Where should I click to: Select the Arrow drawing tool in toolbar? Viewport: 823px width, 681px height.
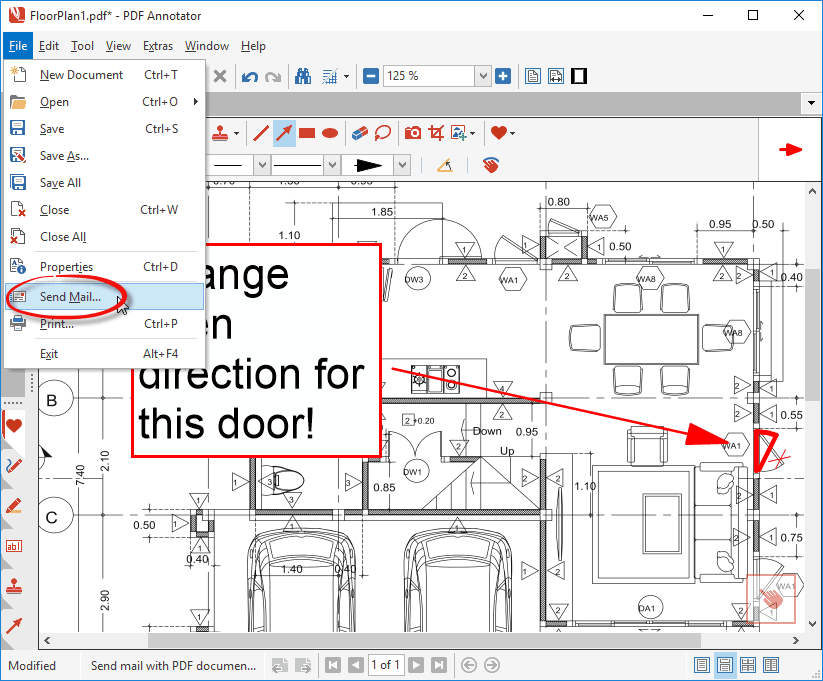[284, 132]
